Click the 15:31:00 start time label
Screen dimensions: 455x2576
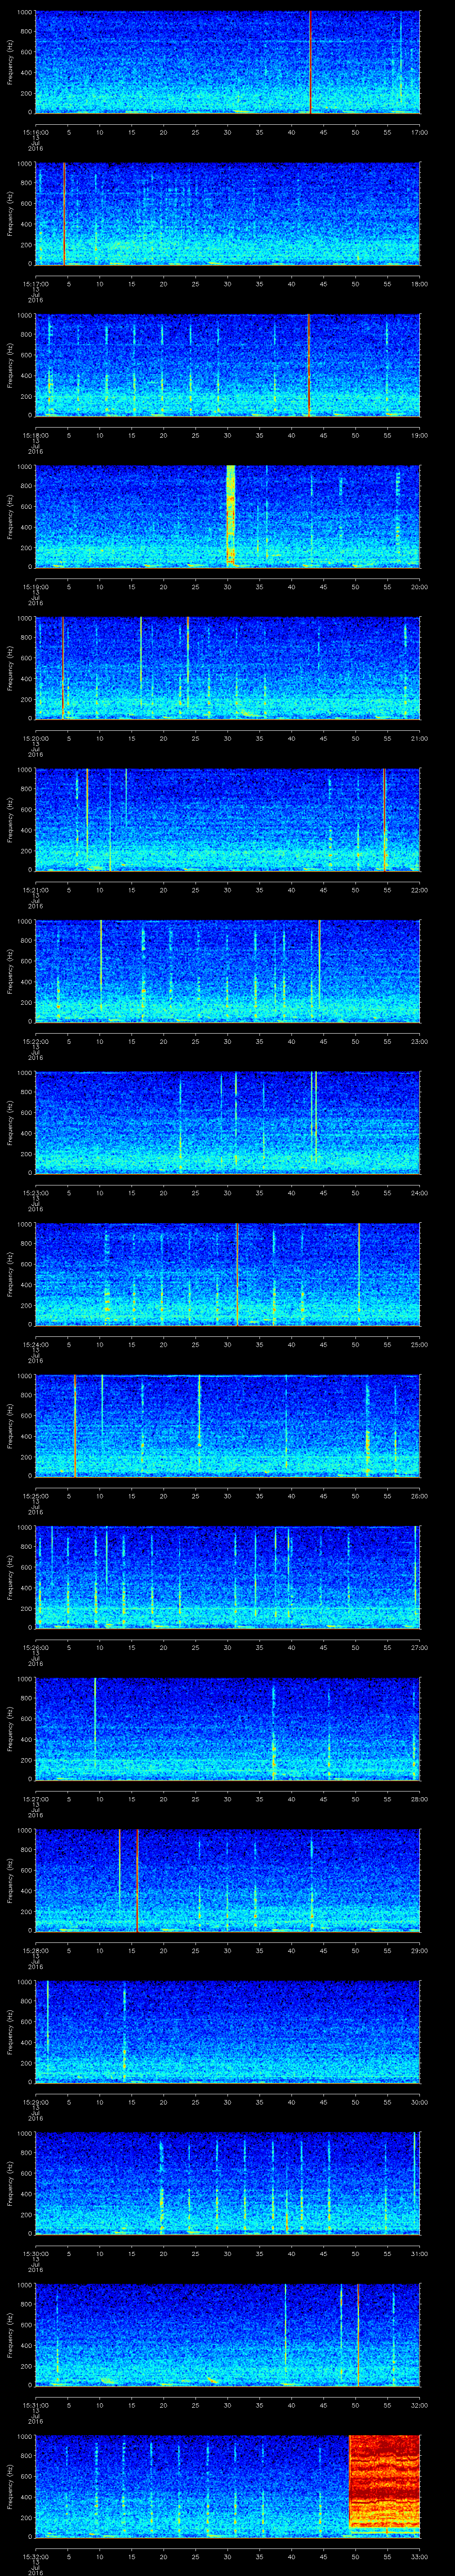(x=35, y=2405)
